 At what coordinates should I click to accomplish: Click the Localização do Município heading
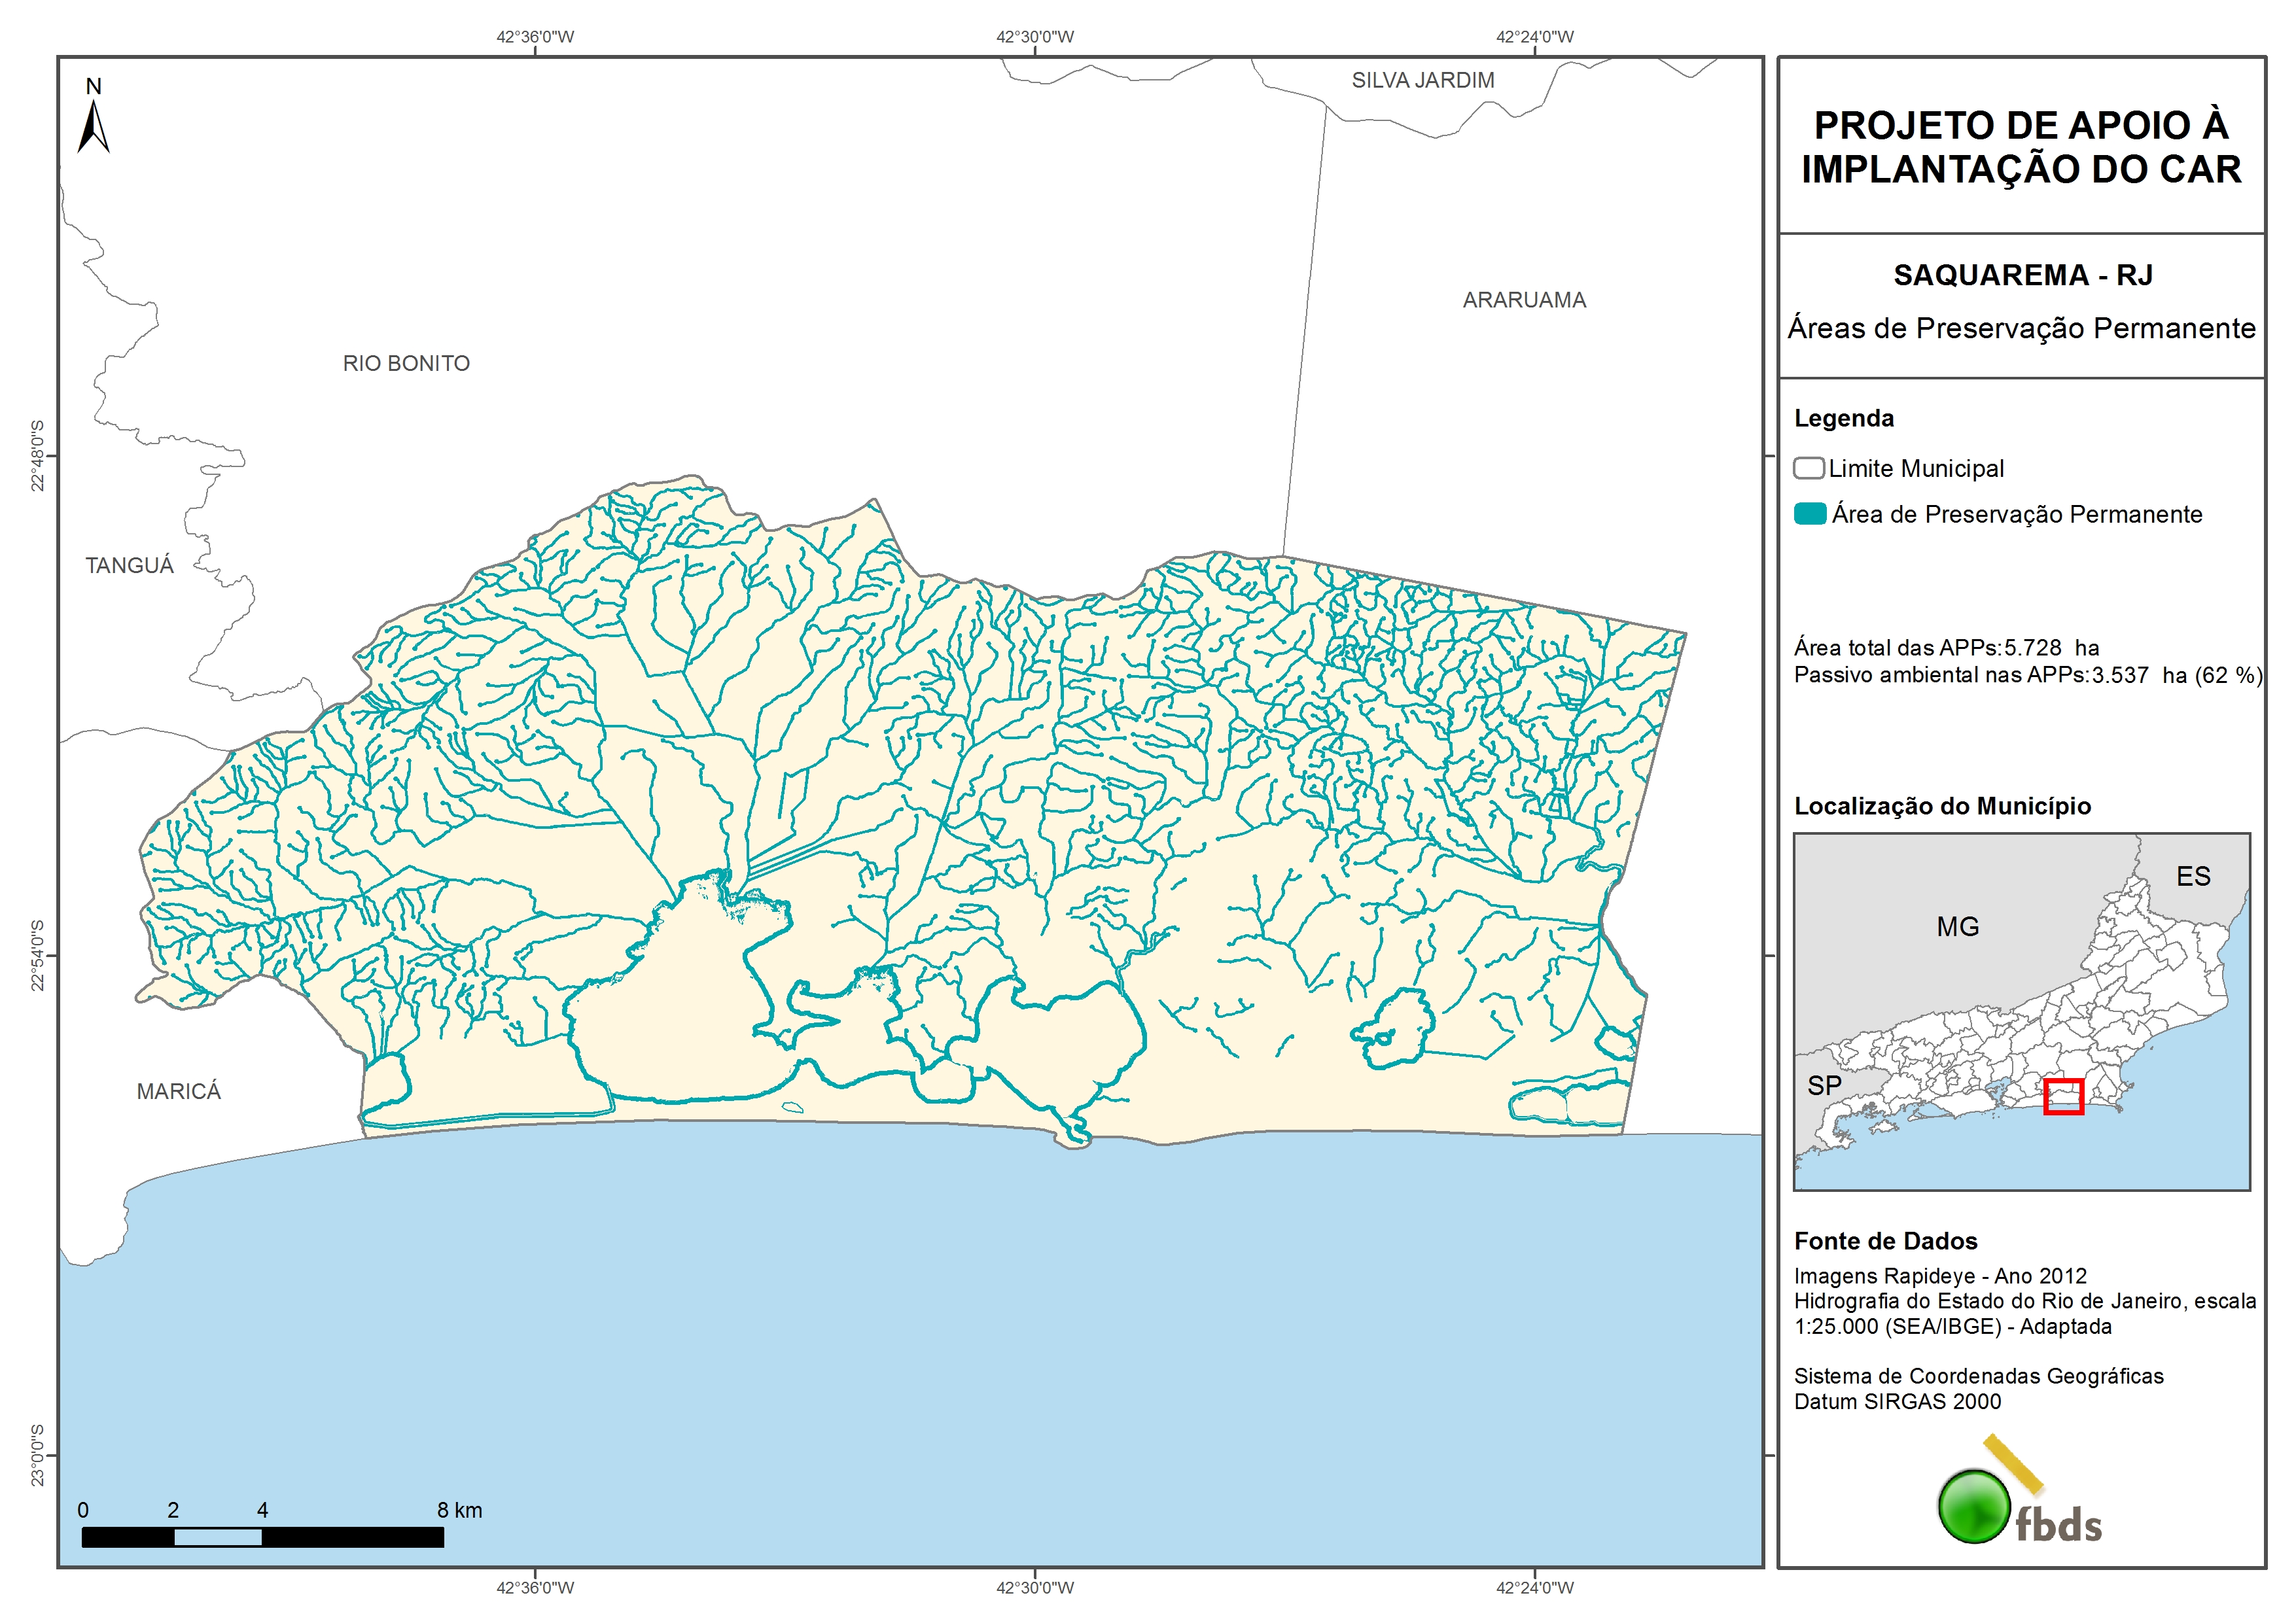click(x=1942, y=806)
